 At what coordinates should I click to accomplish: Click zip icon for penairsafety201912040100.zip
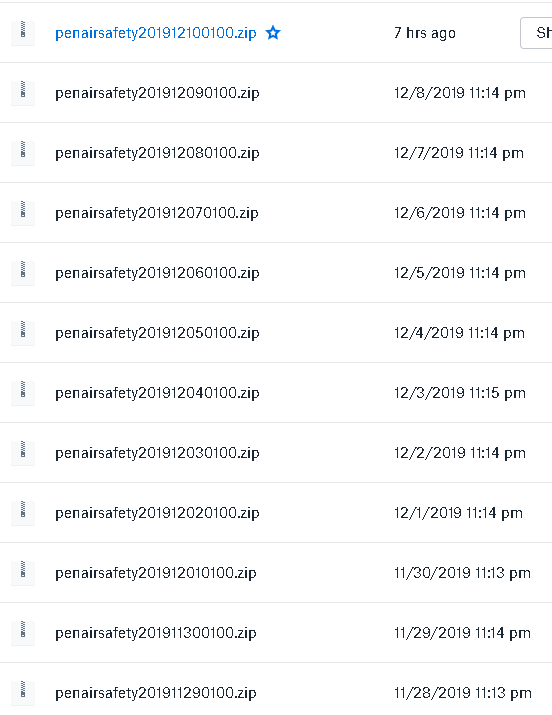(23, 393)
